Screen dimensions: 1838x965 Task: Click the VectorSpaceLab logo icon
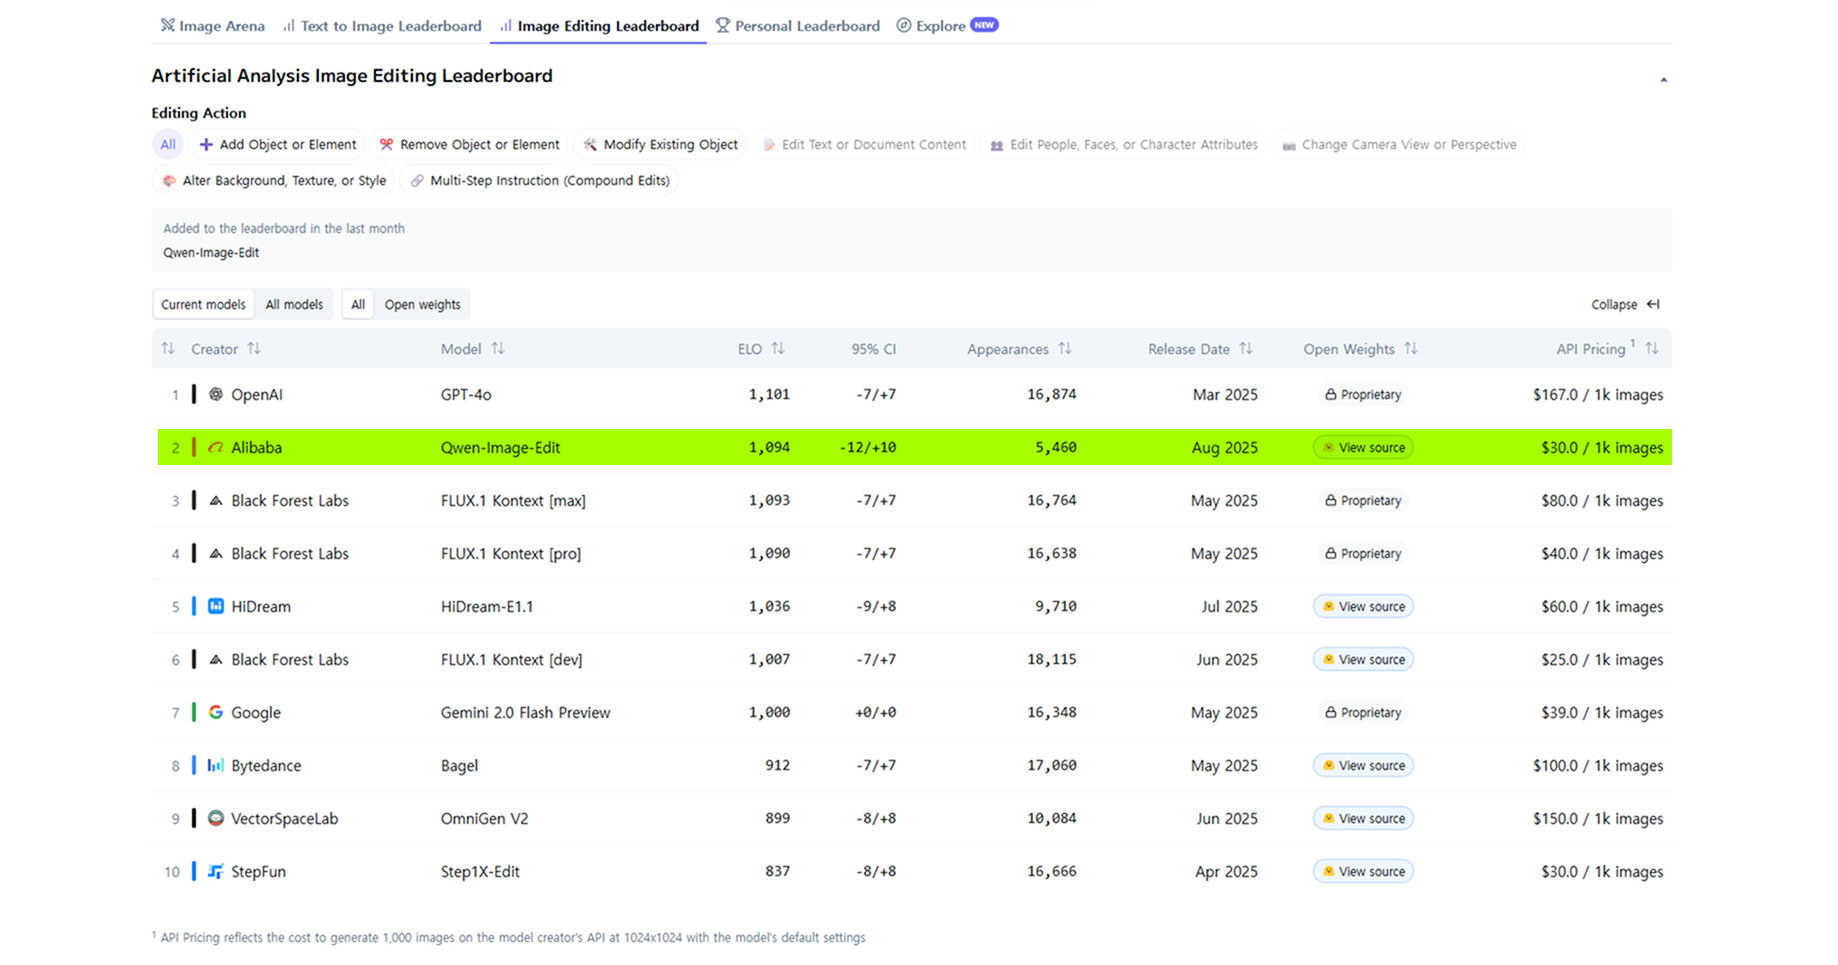click(216, 819)
